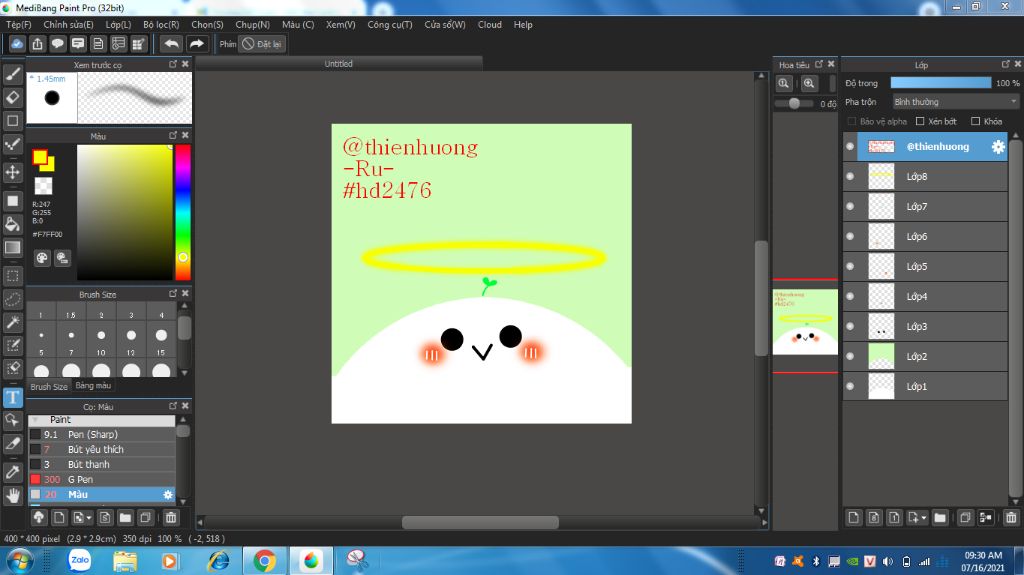Zoom out in the Navigator panel
Image resolution: width=1024 pixels, height=575 pixels.
pyautogui.click(x=784, y=83)
